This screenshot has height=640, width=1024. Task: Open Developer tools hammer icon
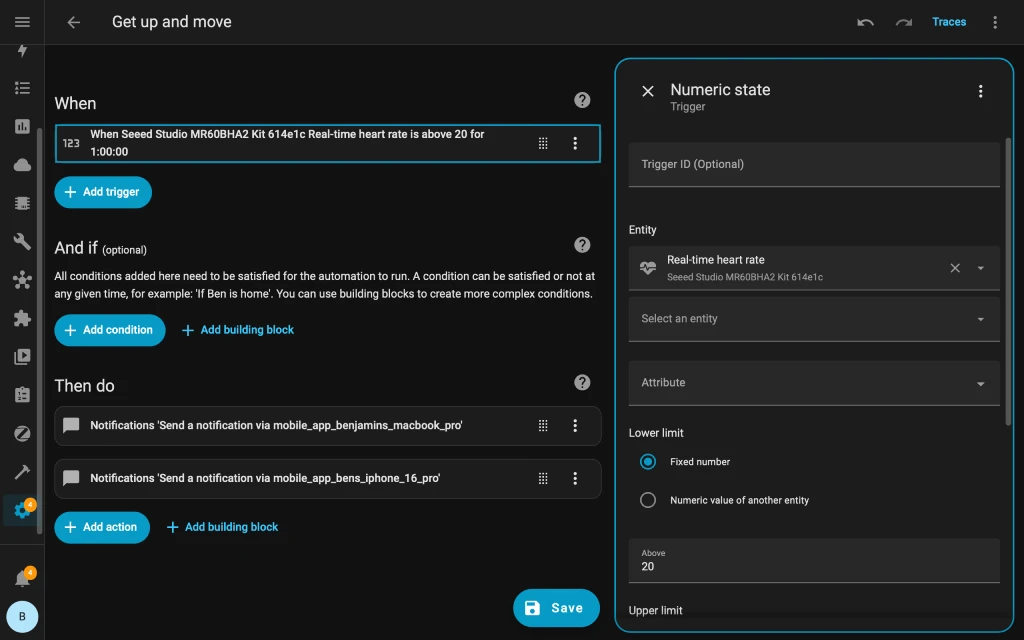point(22,471)
